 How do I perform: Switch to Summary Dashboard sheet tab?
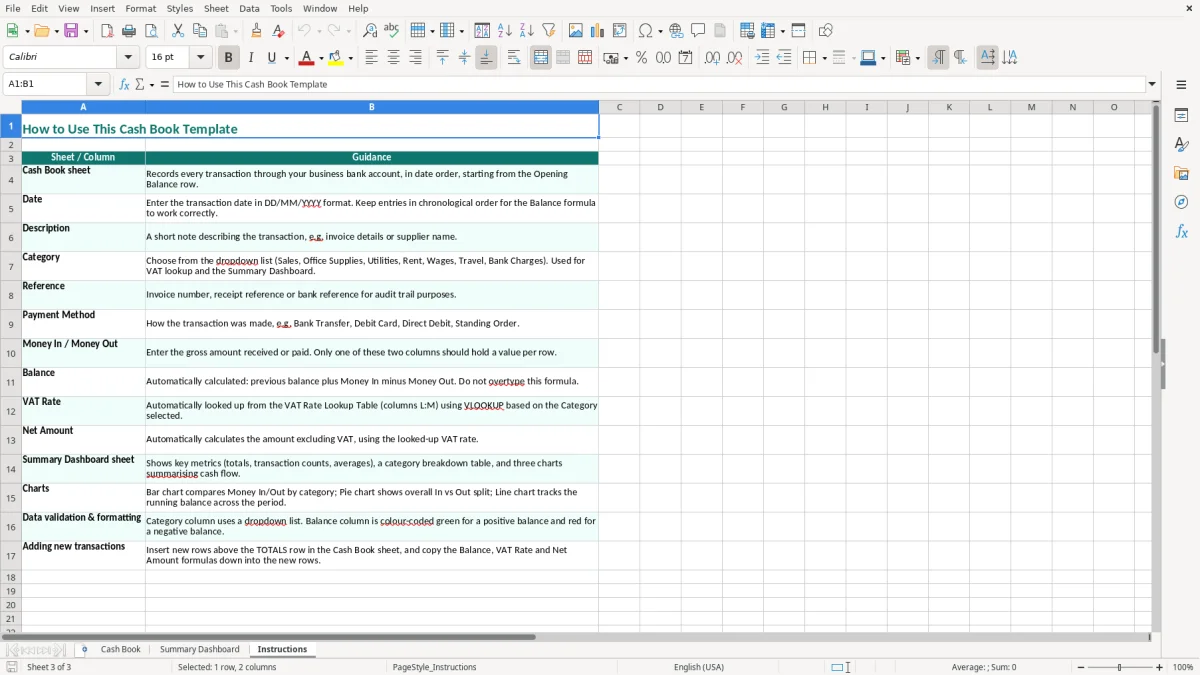pos(199,650)
